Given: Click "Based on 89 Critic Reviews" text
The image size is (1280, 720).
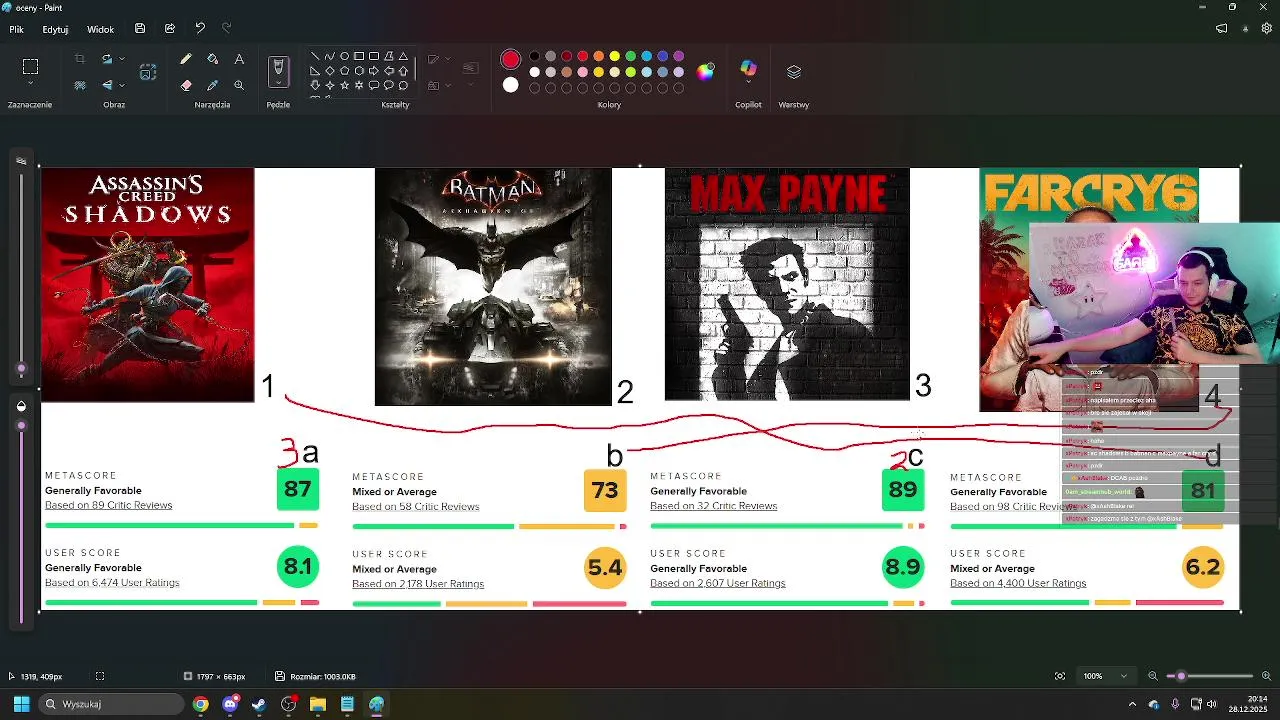Looking at the screenshot, I should (108, 505).
